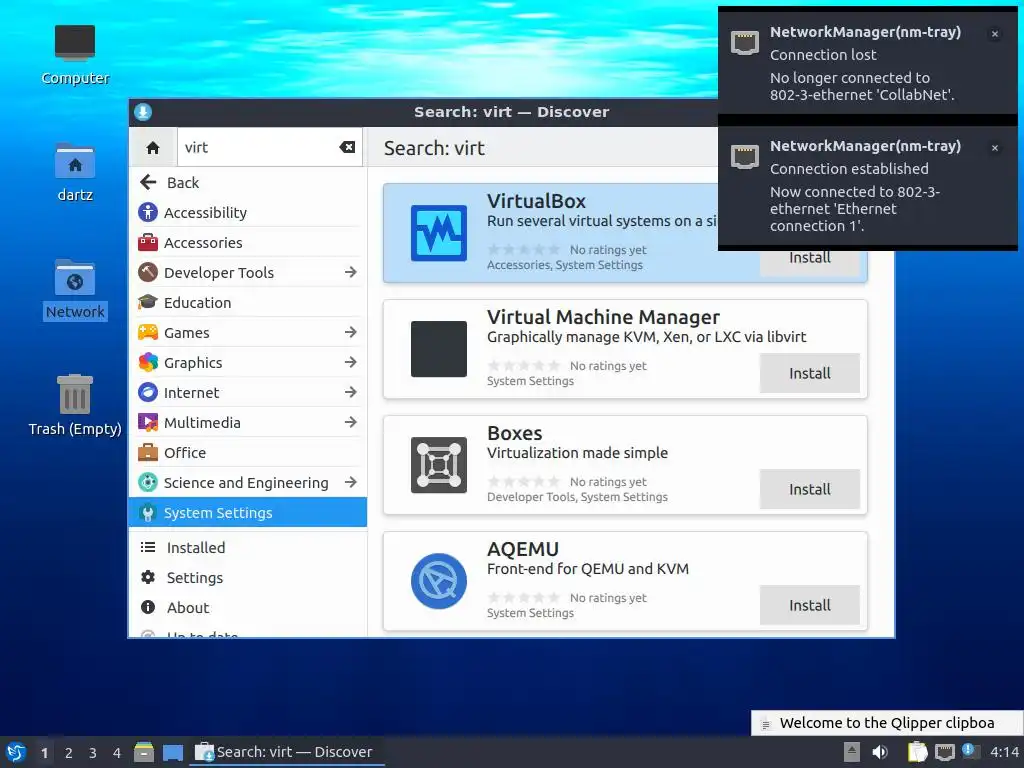Image resolution: width=1024 pixels, height=768 pixels.
Task: Click the AQEMU blue circle icon
Action: click(x=439, y=581)
